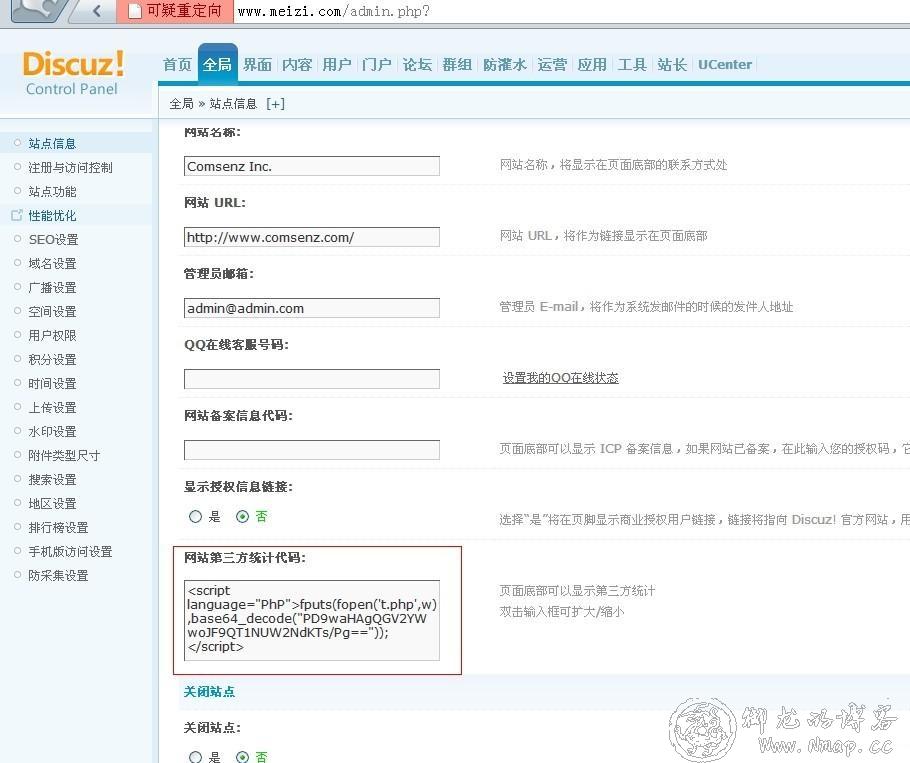Screen dimensions: 910x763
Task: Switch to the 门户 tab
Action: click(x=376, y=64)
